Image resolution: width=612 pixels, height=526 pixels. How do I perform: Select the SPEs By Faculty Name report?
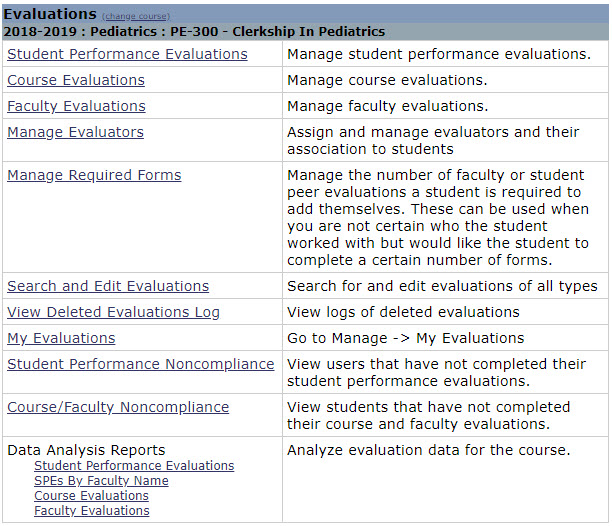[x=101, y=481]
